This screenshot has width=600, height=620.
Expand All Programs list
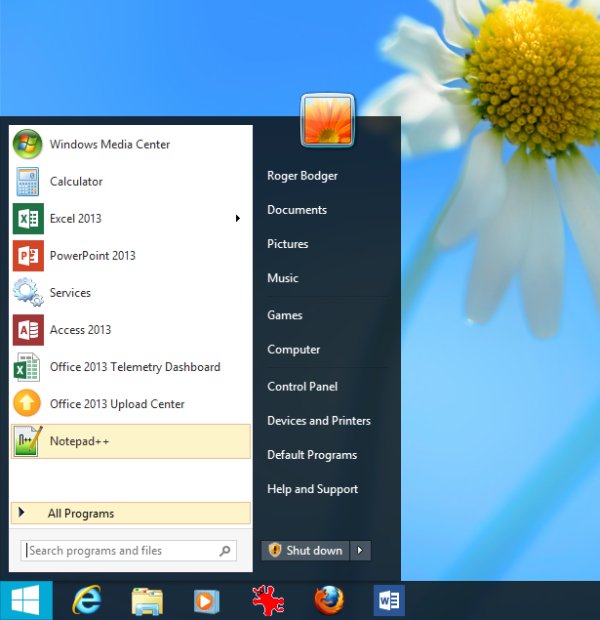[131, 513]
